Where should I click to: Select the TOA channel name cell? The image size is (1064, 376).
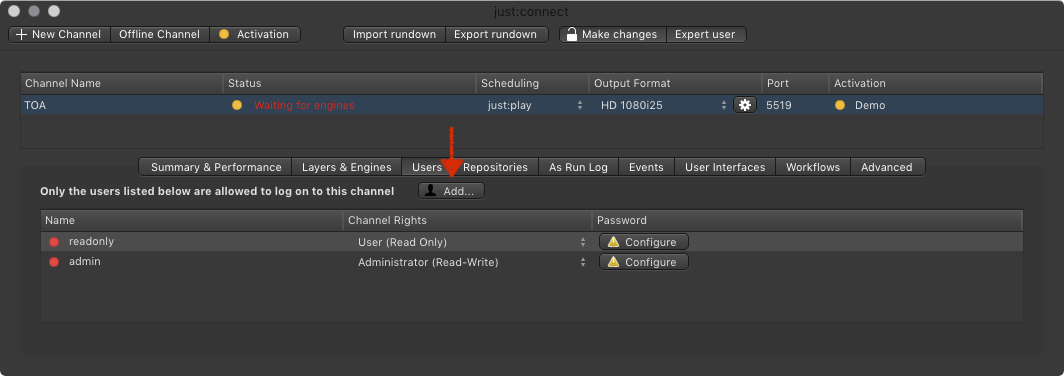point(35,105)
